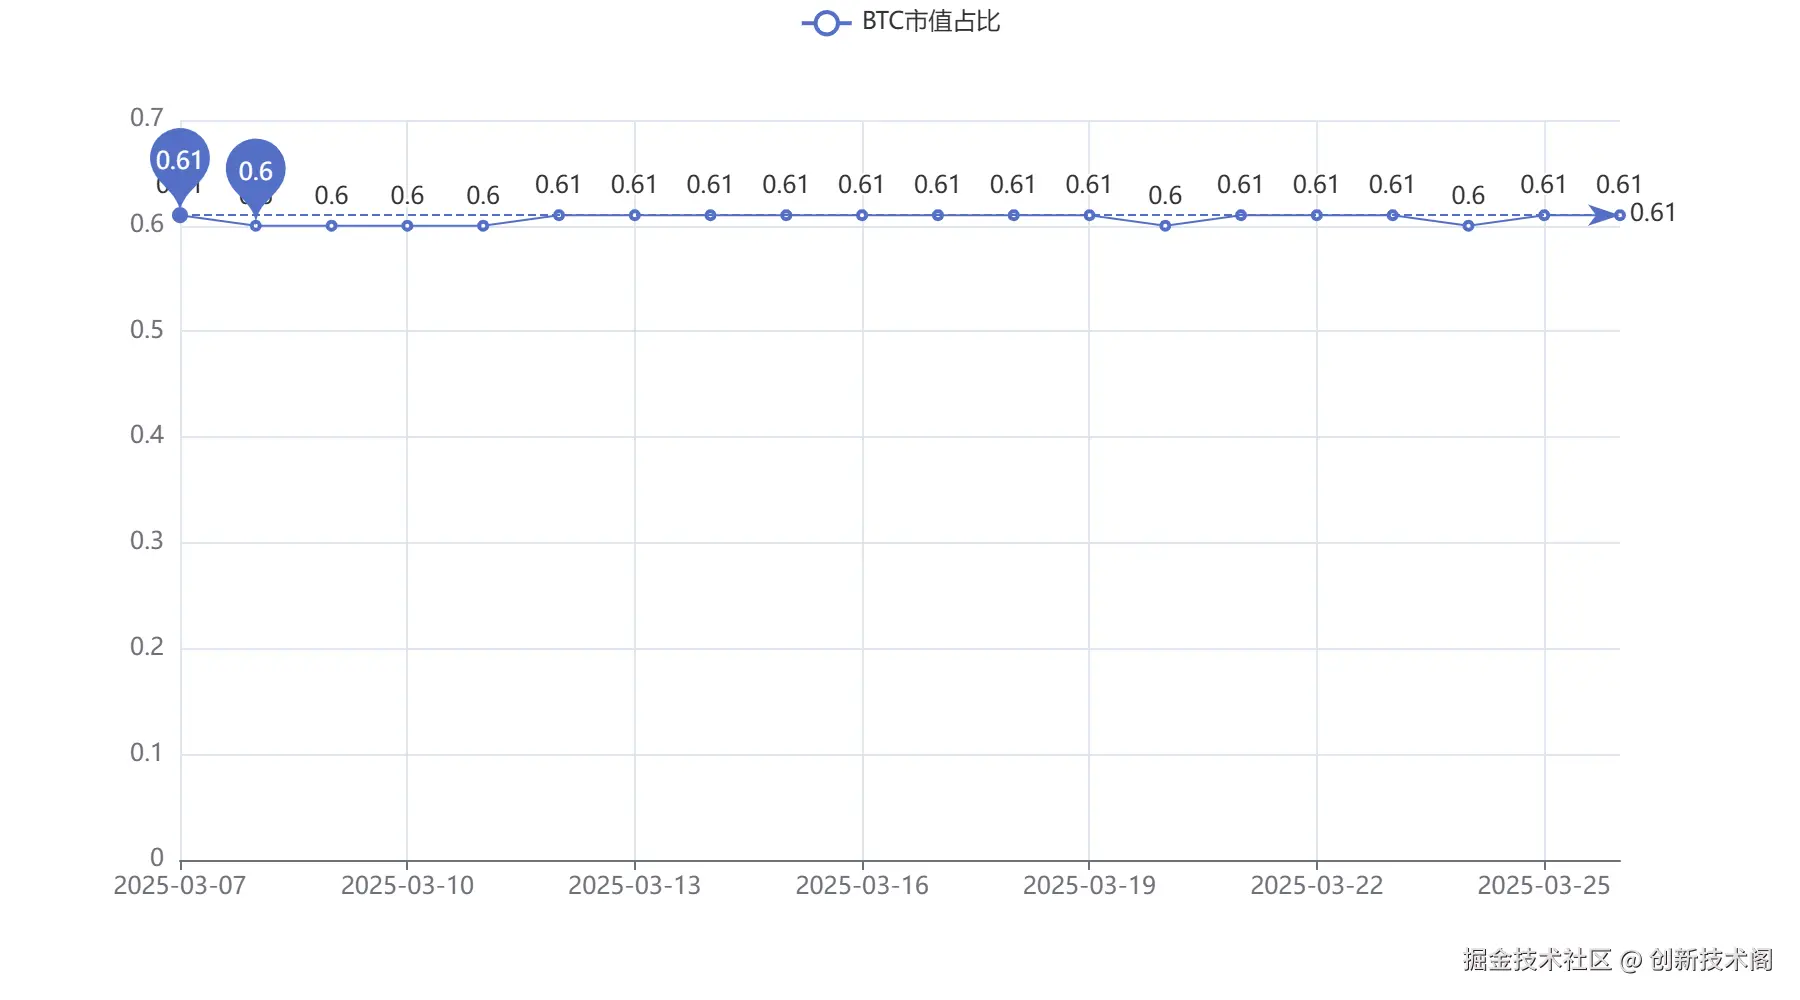Click the 2025-03-10 x-axis label
The height and width of the screenshot is (1000, 1800).
[x=407, y=886]
